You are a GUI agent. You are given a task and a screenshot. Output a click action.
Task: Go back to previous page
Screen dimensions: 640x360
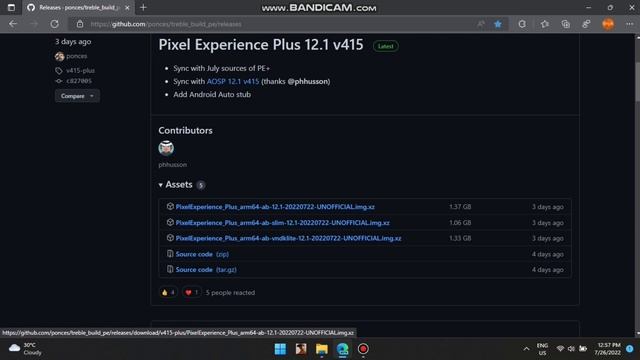tap(13, 24)
